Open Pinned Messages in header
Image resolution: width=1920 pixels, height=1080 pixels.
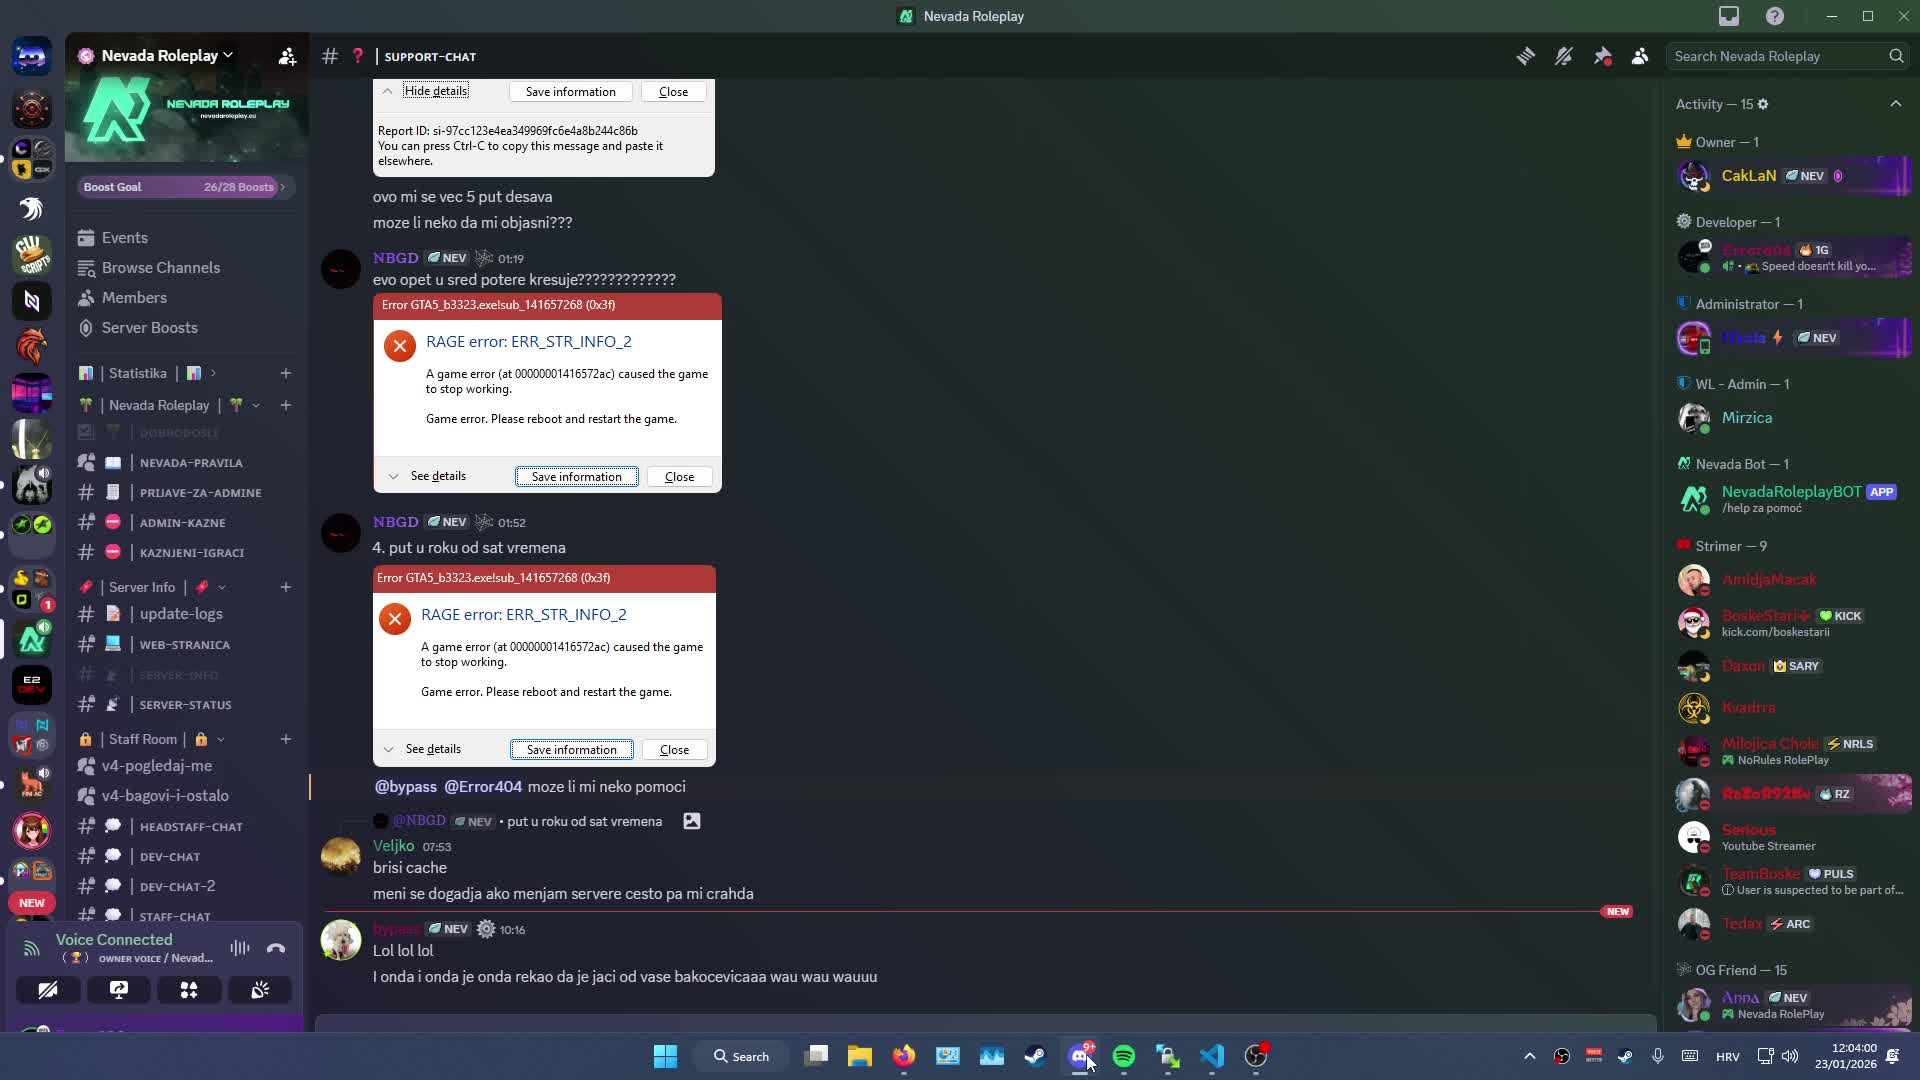click(x=1602, y=57)
